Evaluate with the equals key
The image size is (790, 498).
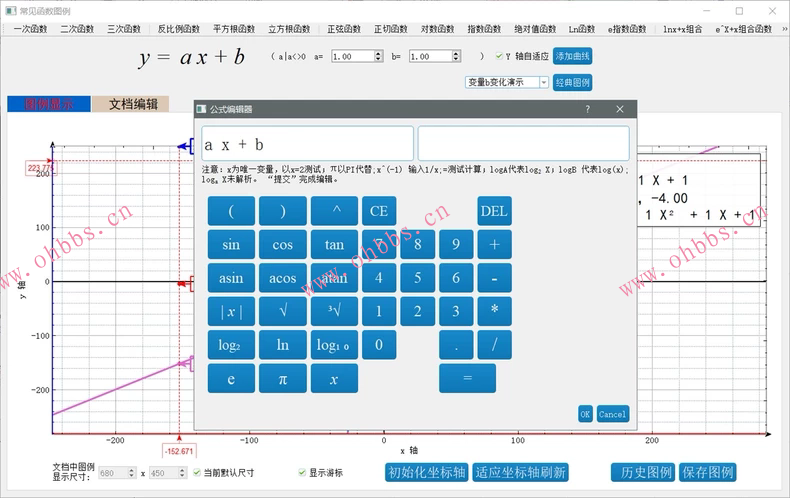click(x=468, y=379)
